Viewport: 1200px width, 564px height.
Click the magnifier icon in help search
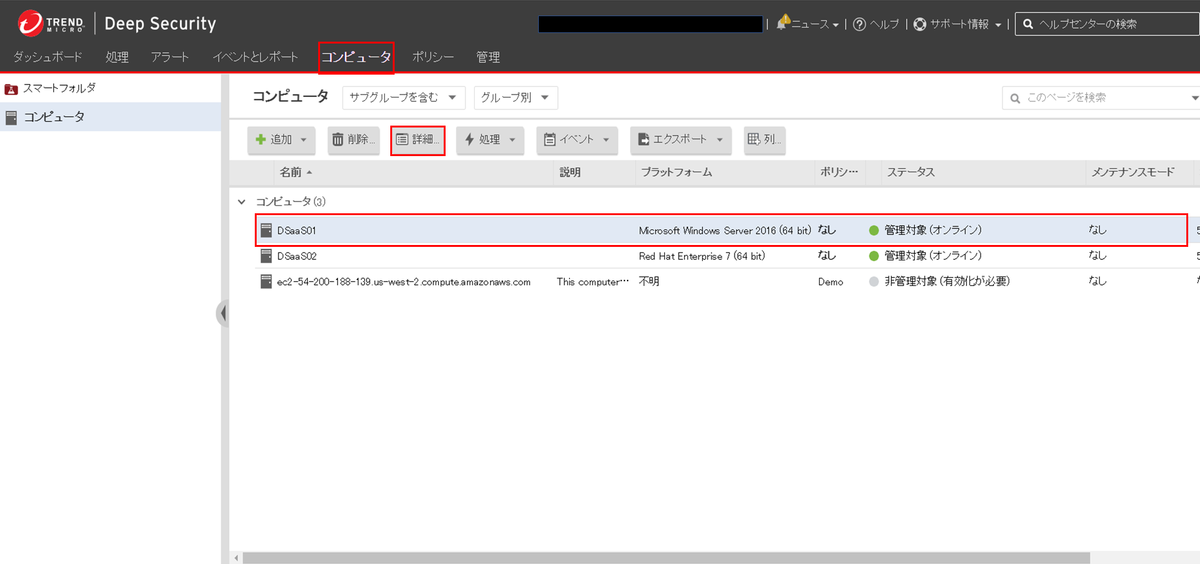(x=1027, y=24)
